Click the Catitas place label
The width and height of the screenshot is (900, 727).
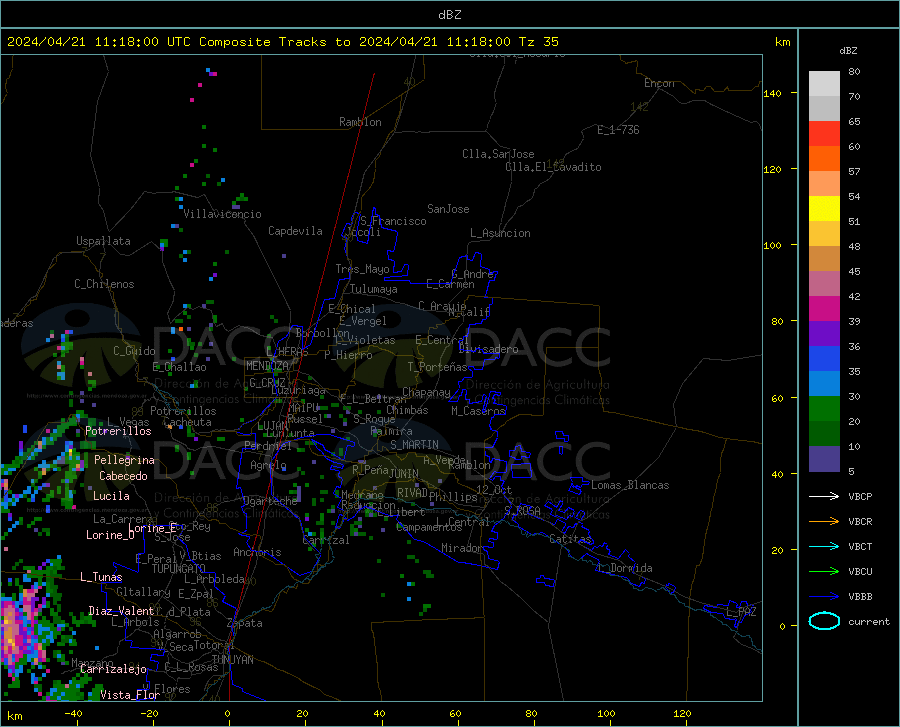point(570,539)
